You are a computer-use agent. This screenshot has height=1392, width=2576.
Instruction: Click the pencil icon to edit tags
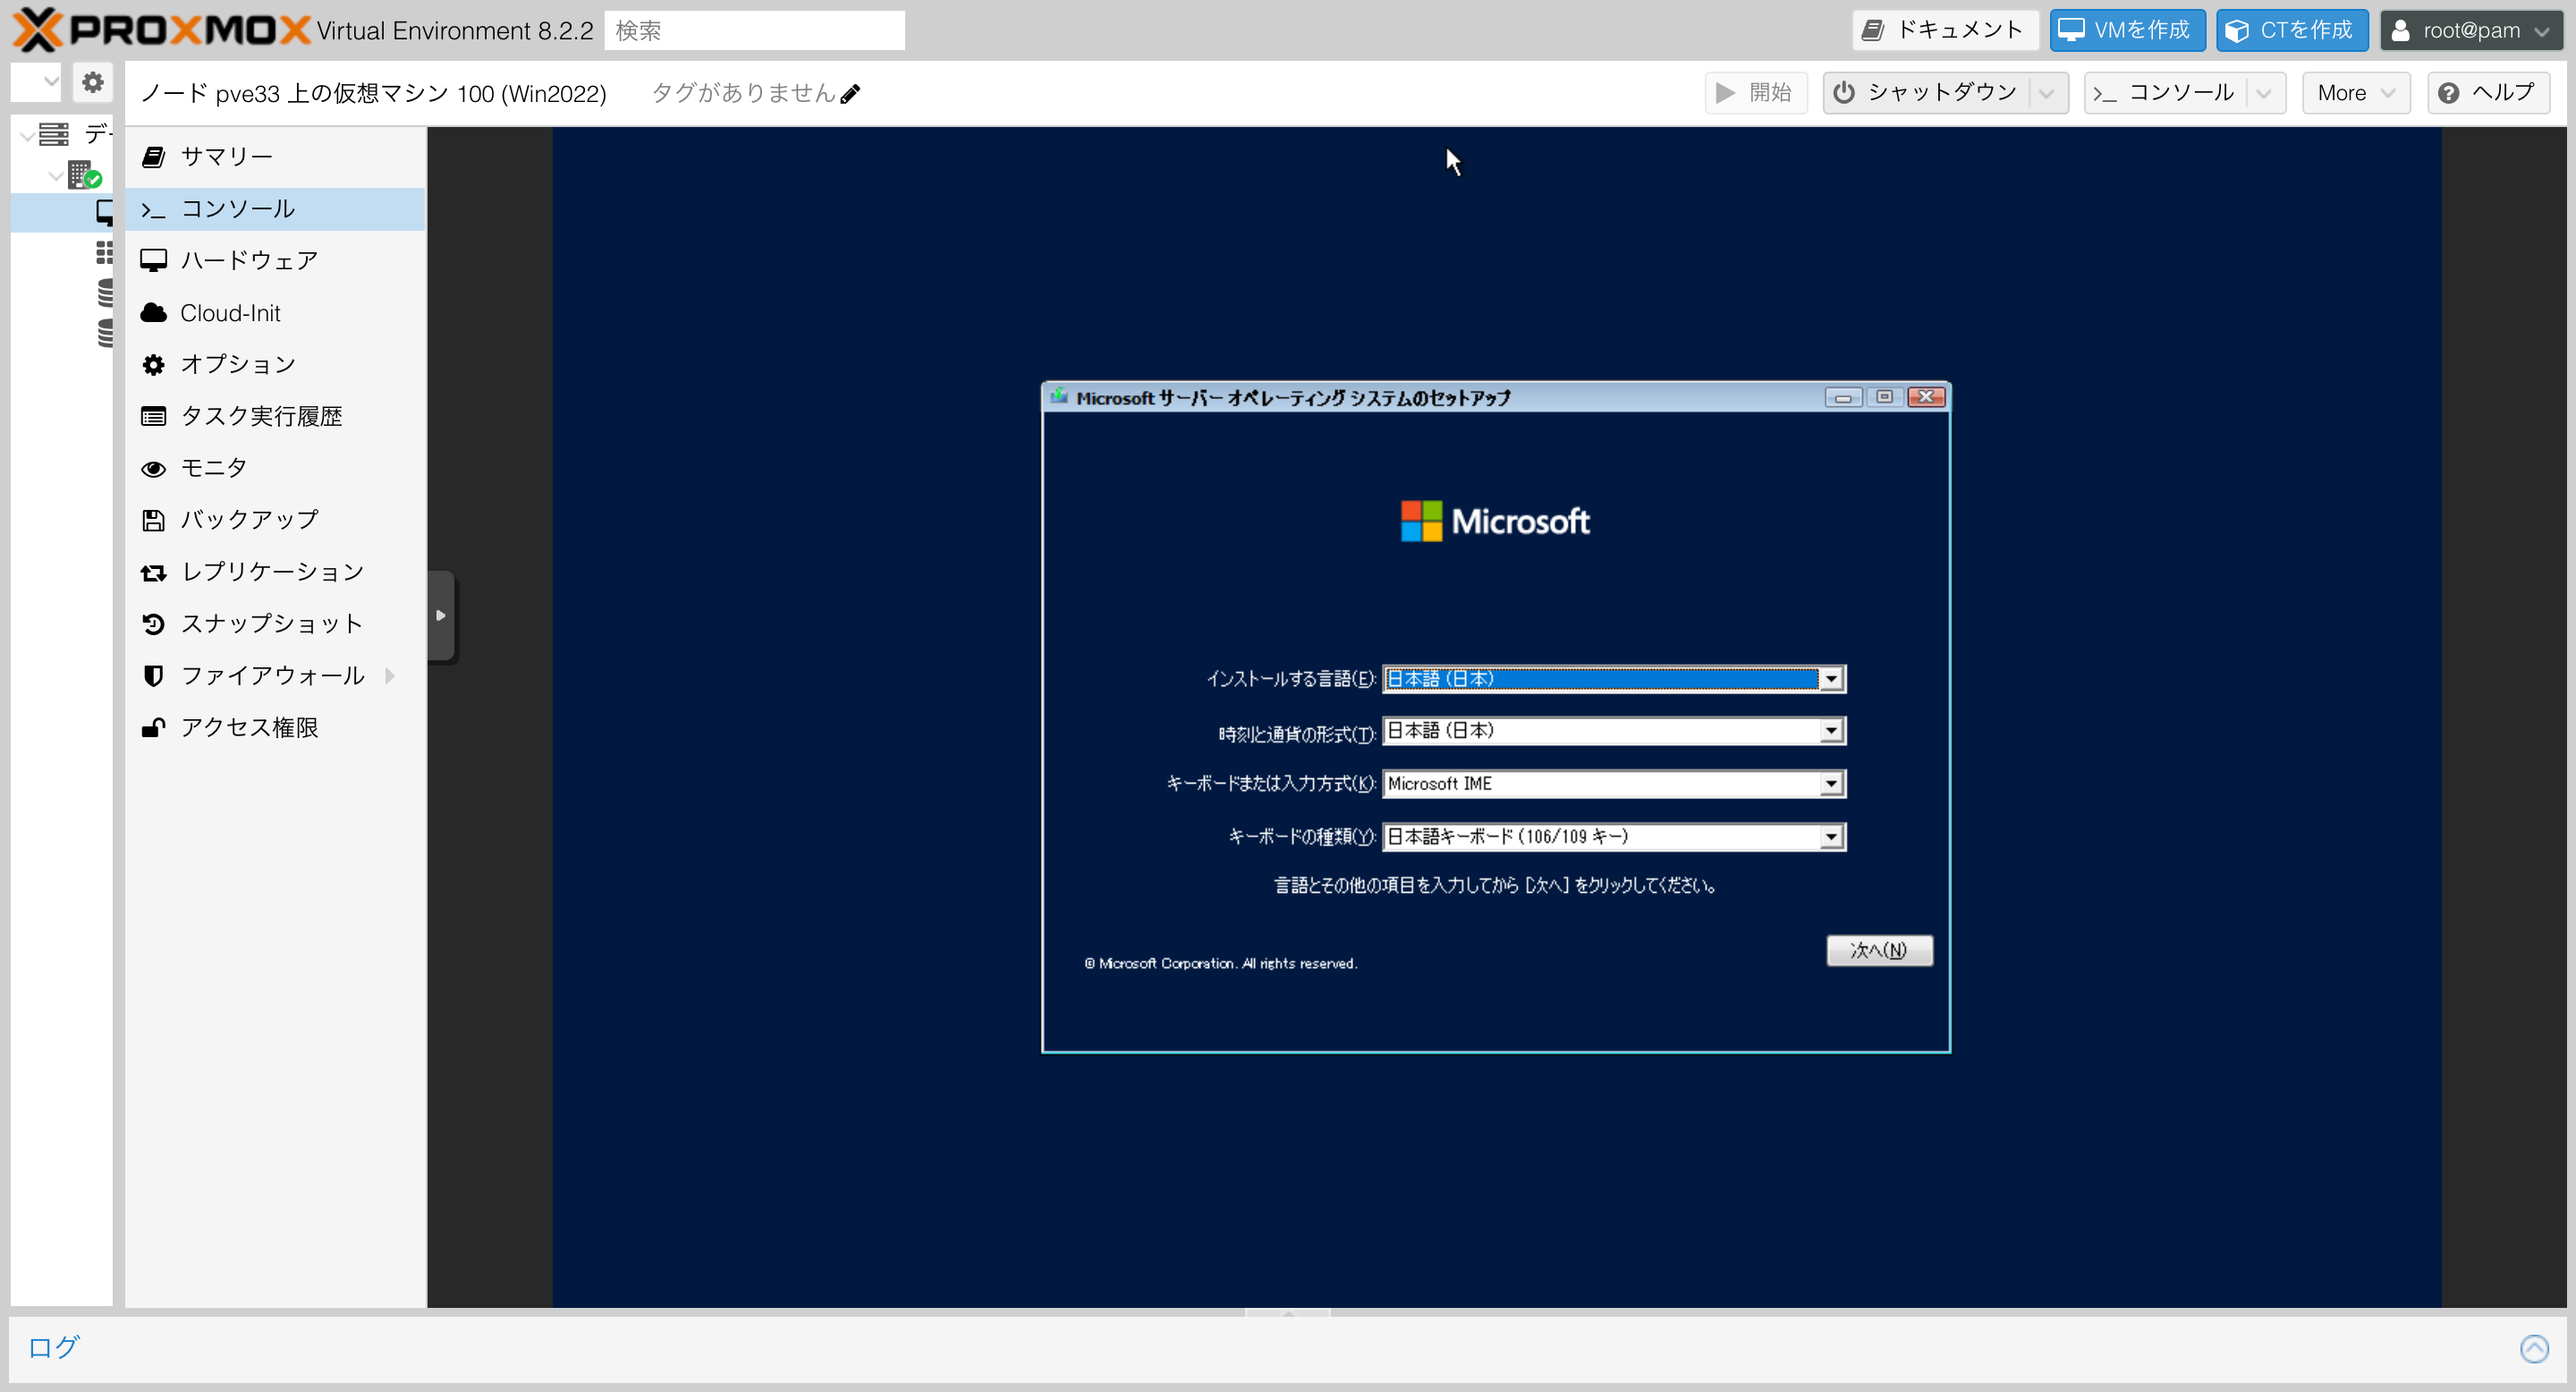tap(850, 94)
